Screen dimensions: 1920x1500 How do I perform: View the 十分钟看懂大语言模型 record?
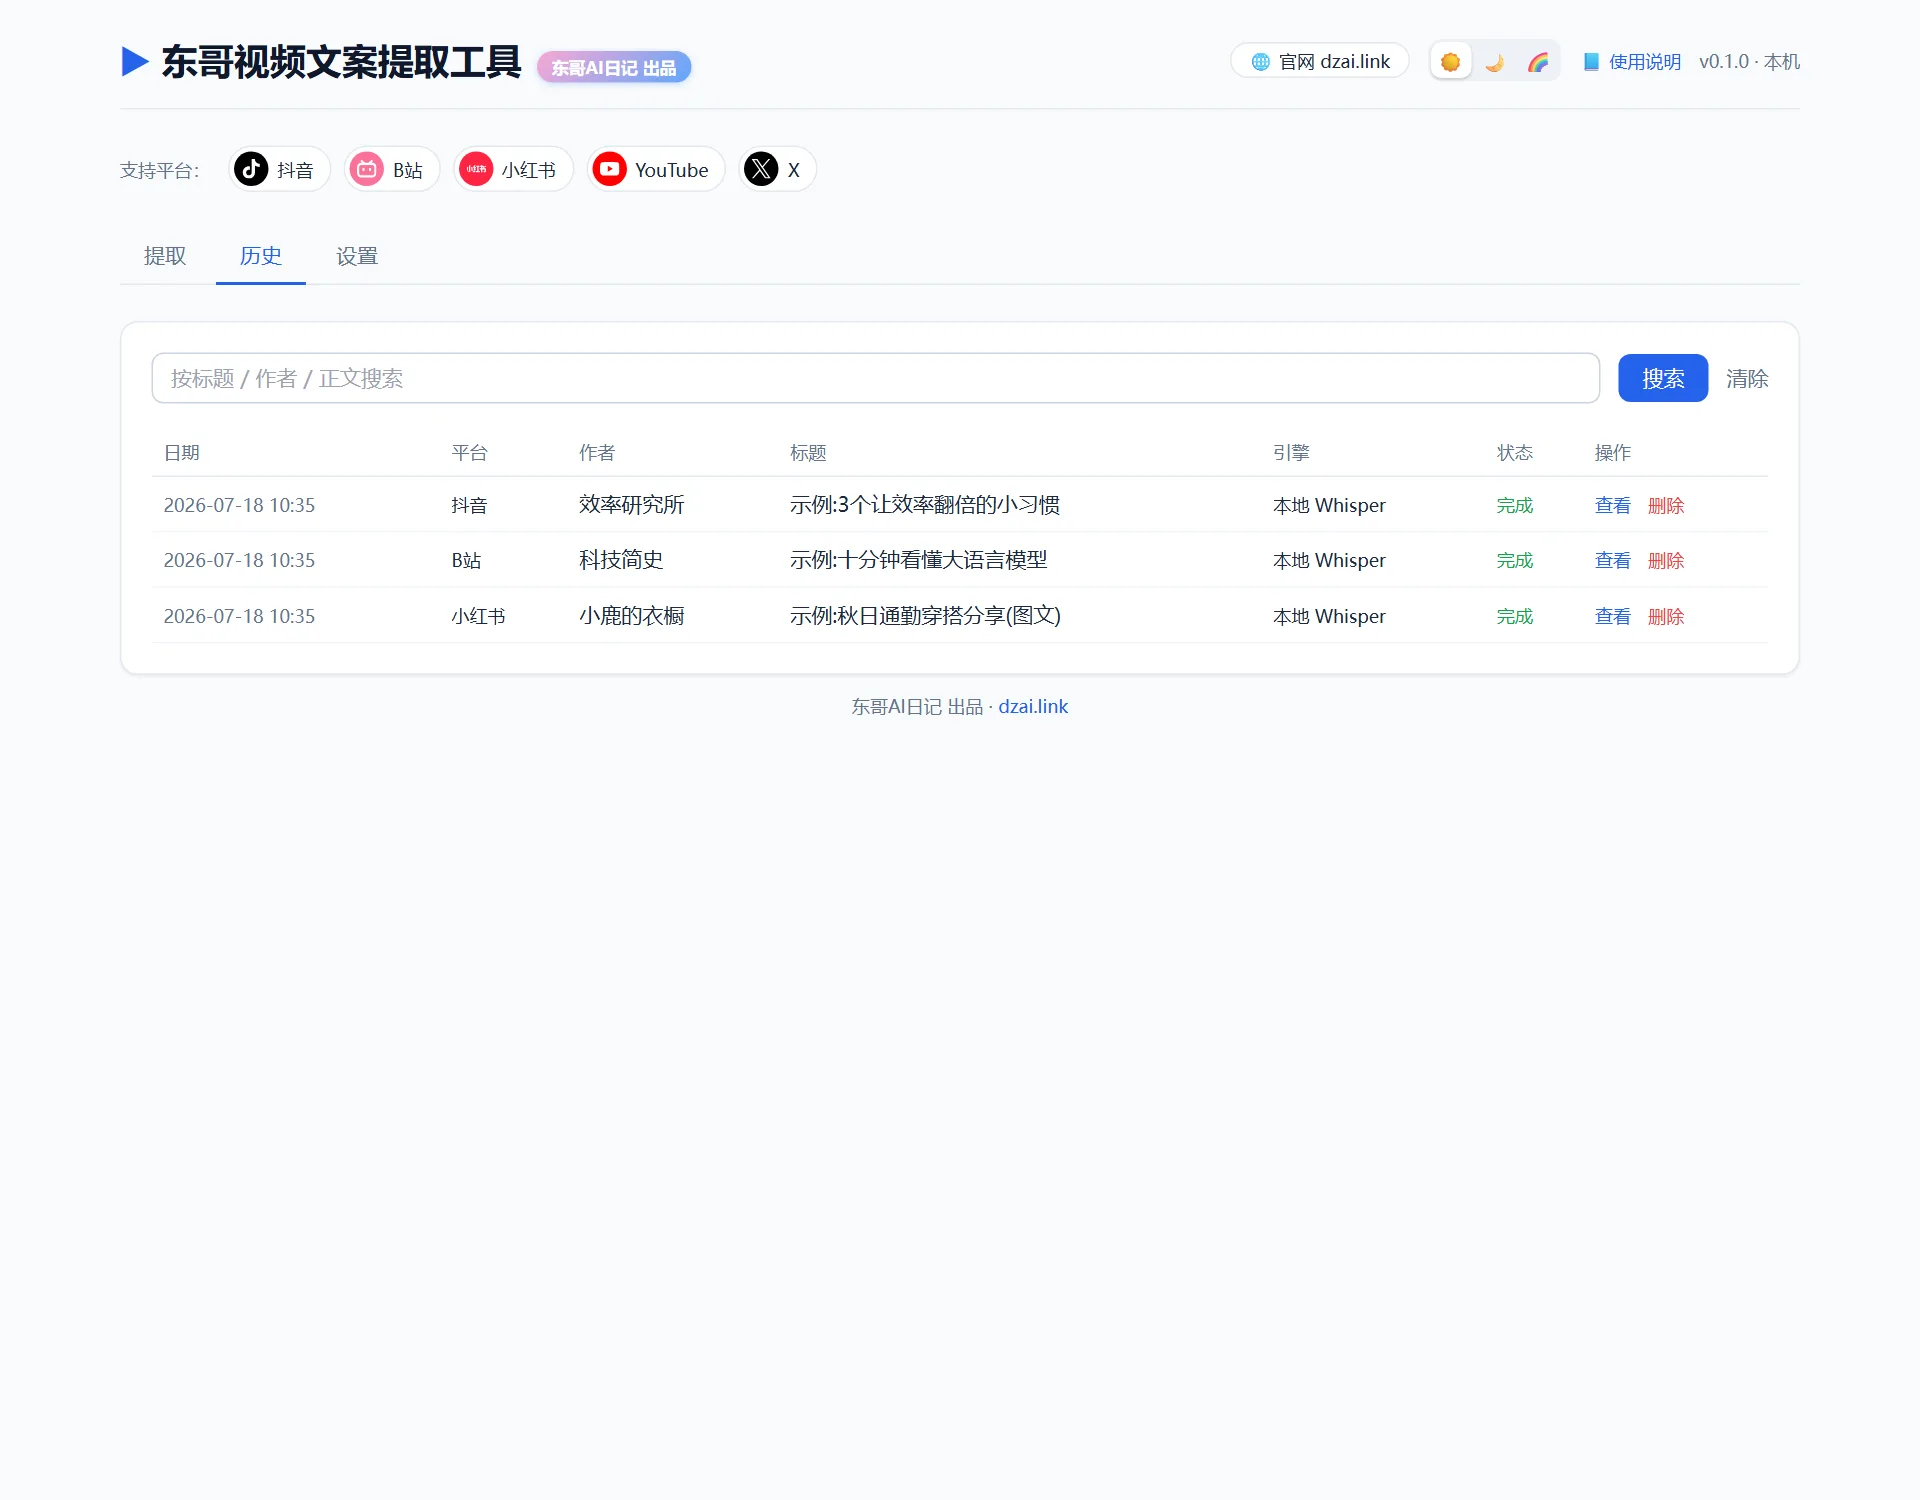point(1612,560)
